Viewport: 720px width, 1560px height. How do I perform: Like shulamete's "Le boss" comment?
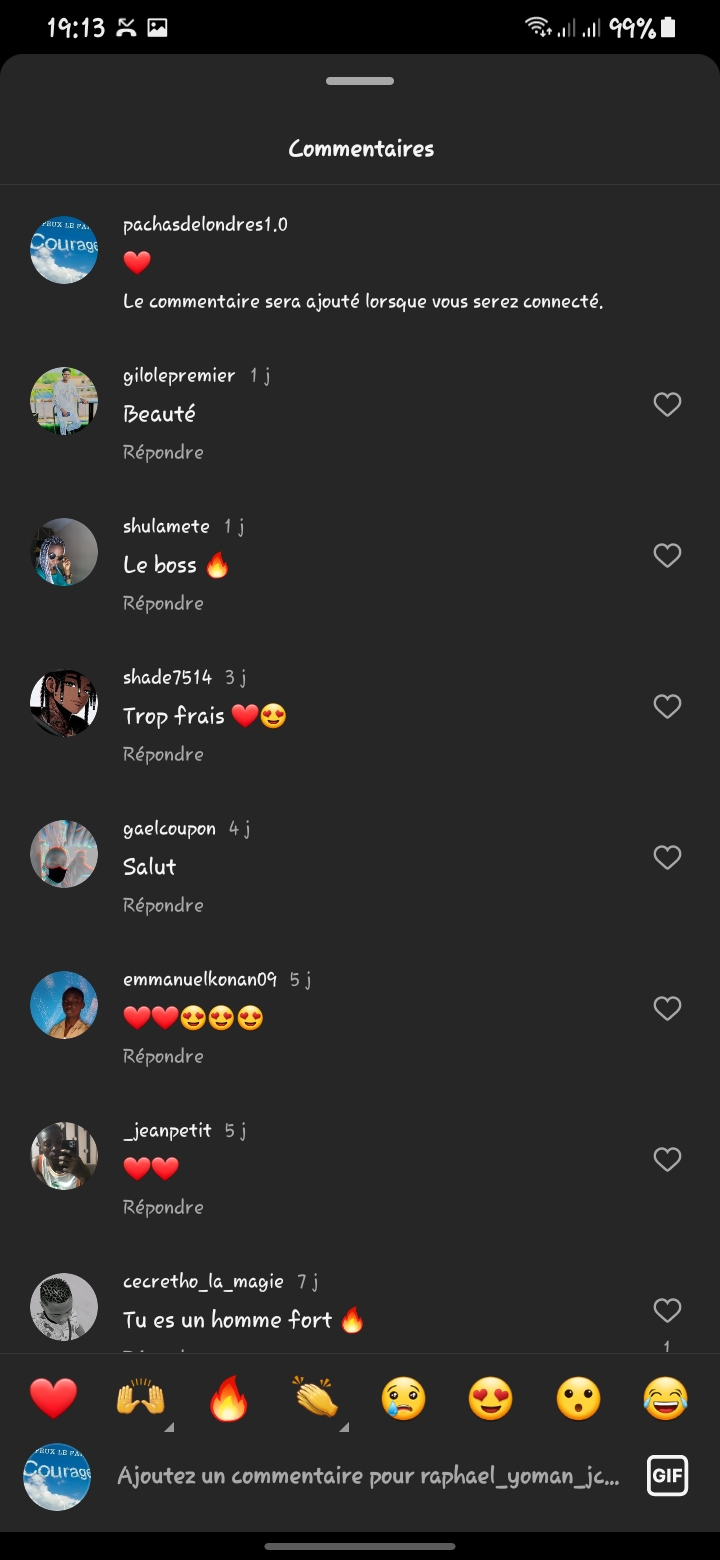click(667, 555)
